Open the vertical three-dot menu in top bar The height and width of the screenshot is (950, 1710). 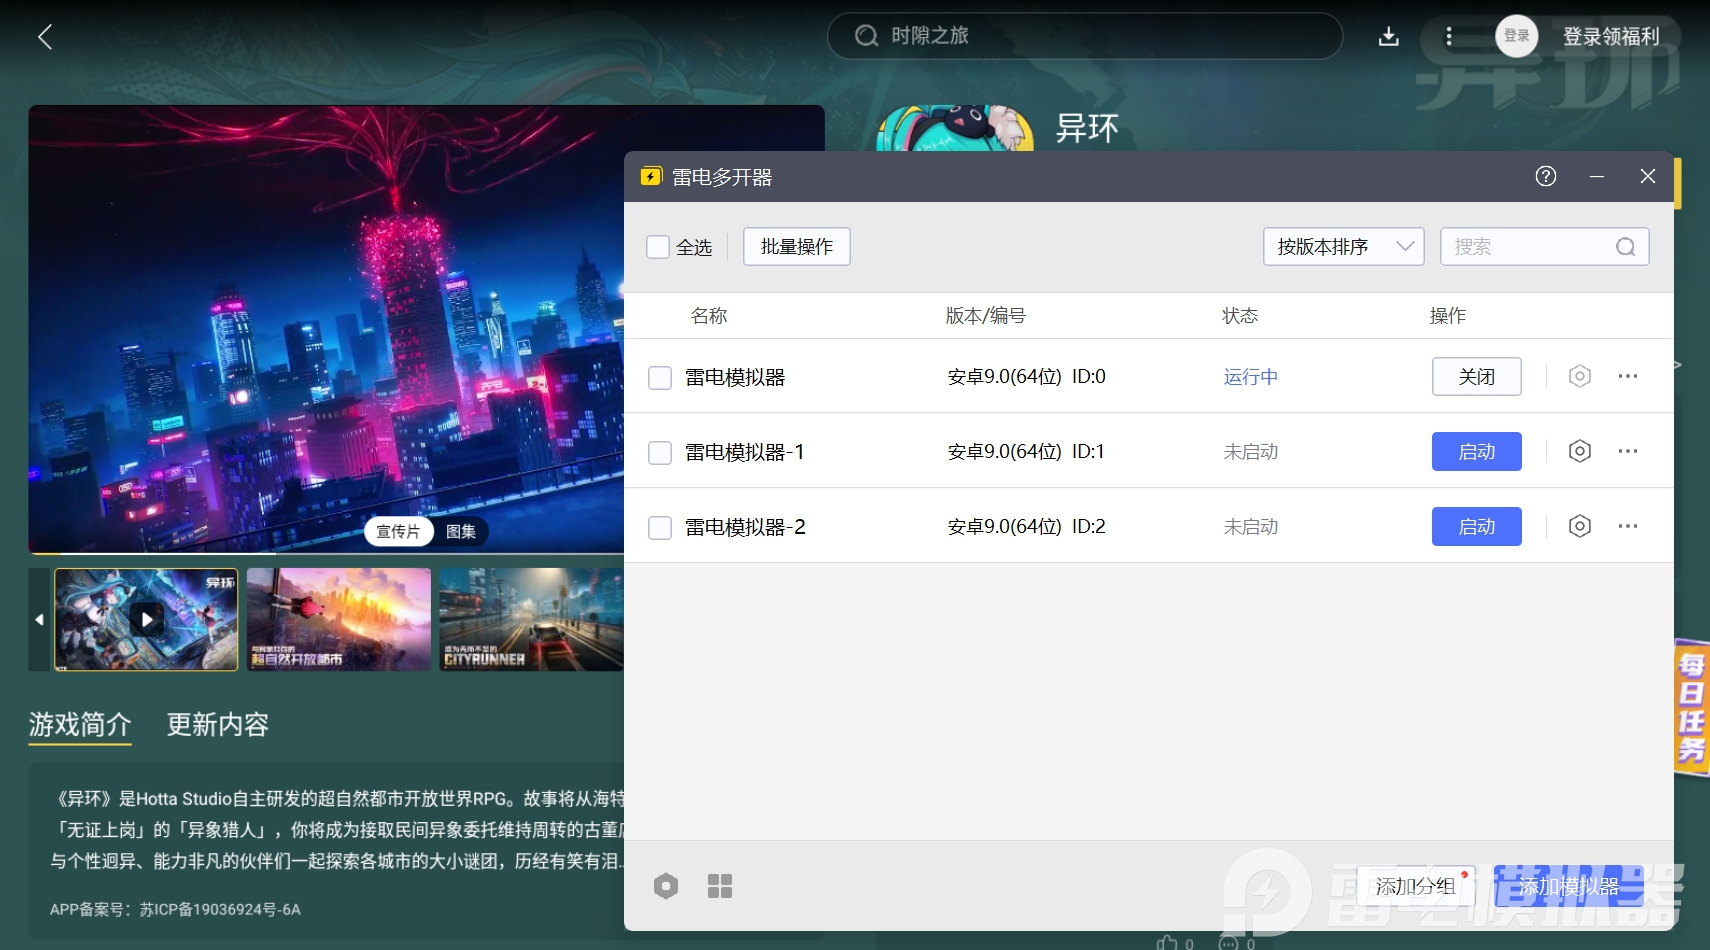(x=1448, y=37)
